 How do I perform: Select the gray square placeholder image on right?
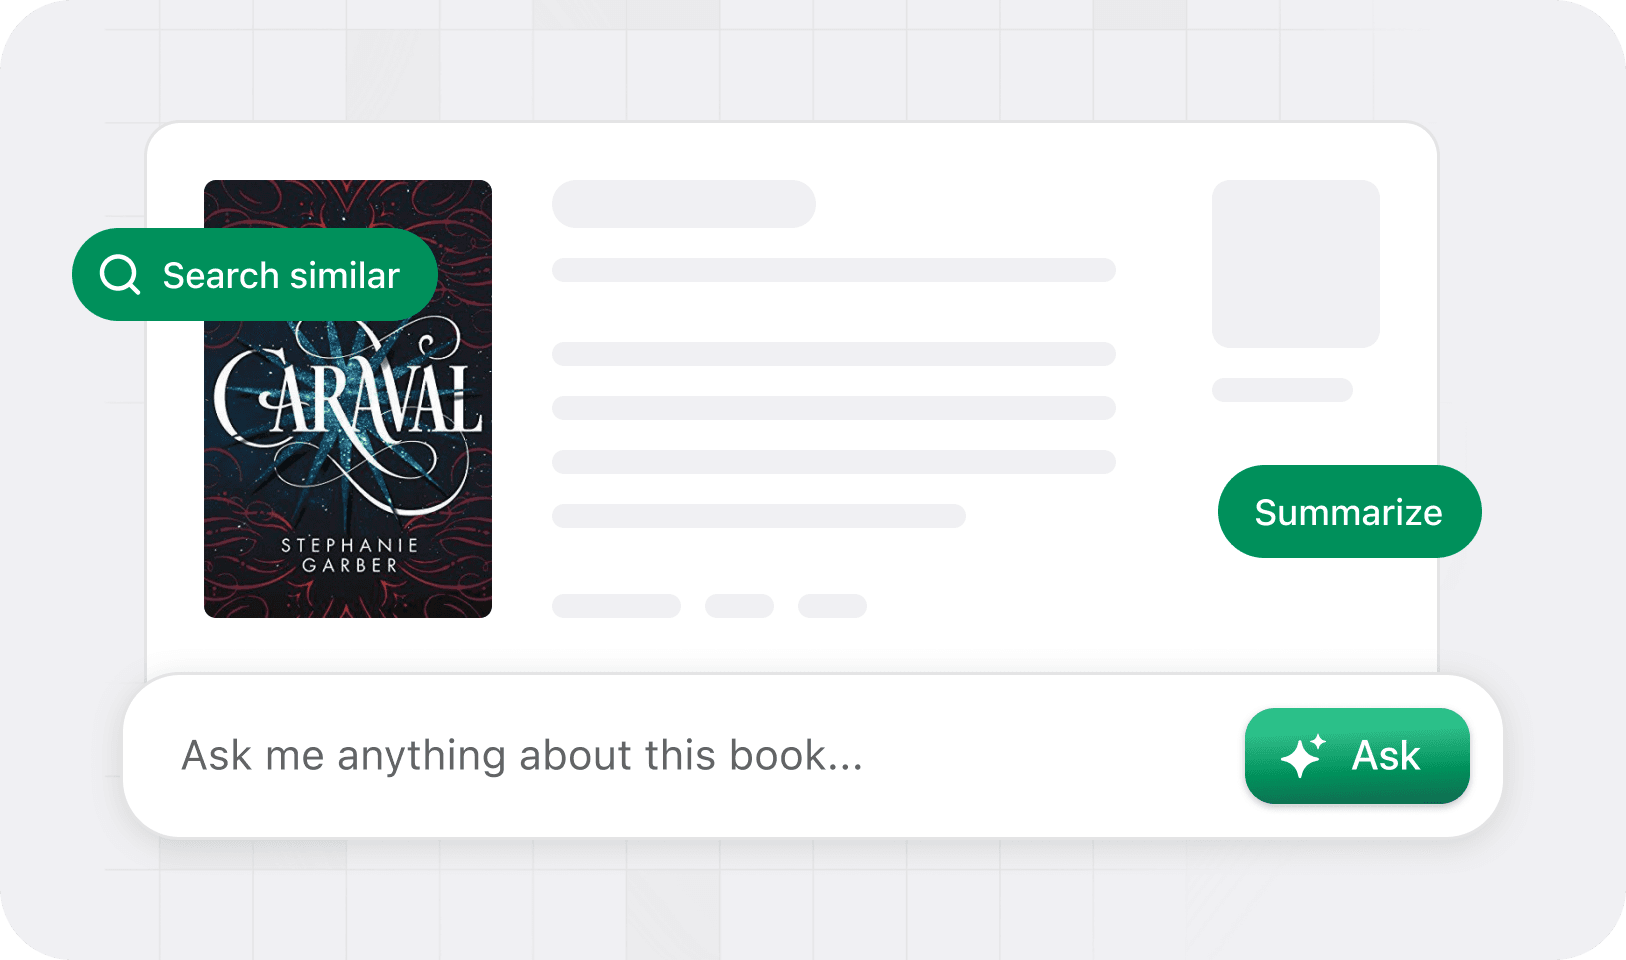1296,264
